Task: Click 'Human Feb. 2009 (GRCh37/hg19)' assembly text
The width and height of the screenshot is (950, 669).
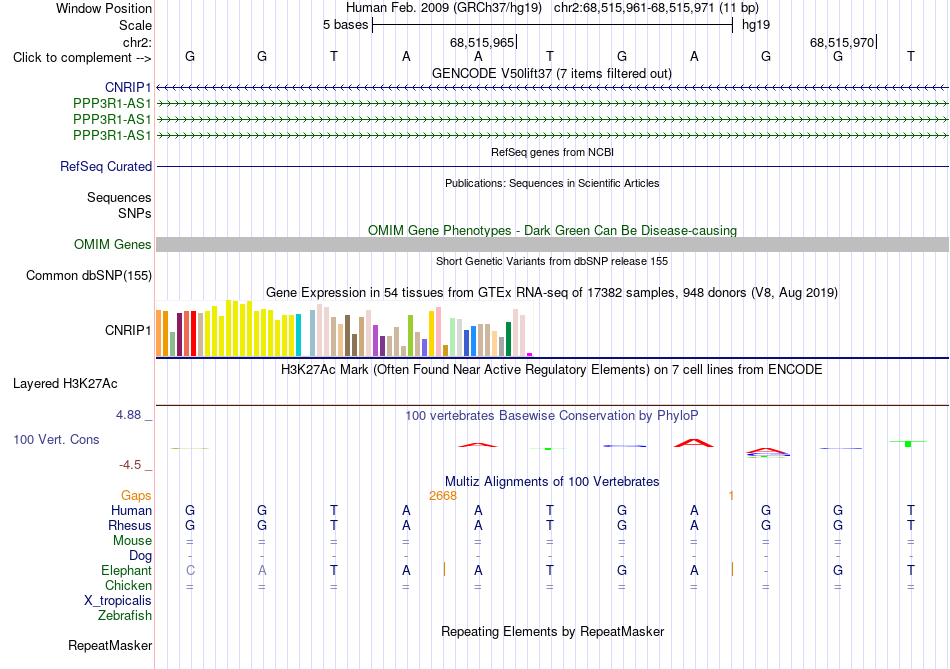Action: [445, 8]
